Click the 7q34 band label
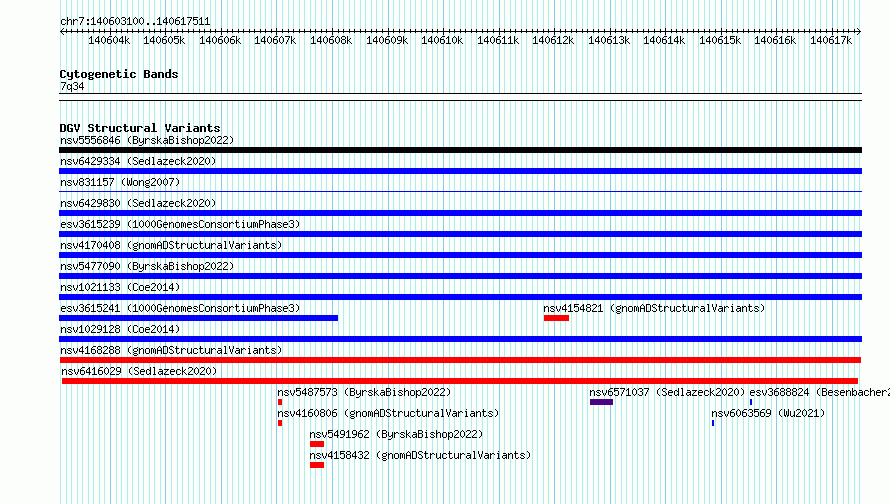 (x=72, y=86)
